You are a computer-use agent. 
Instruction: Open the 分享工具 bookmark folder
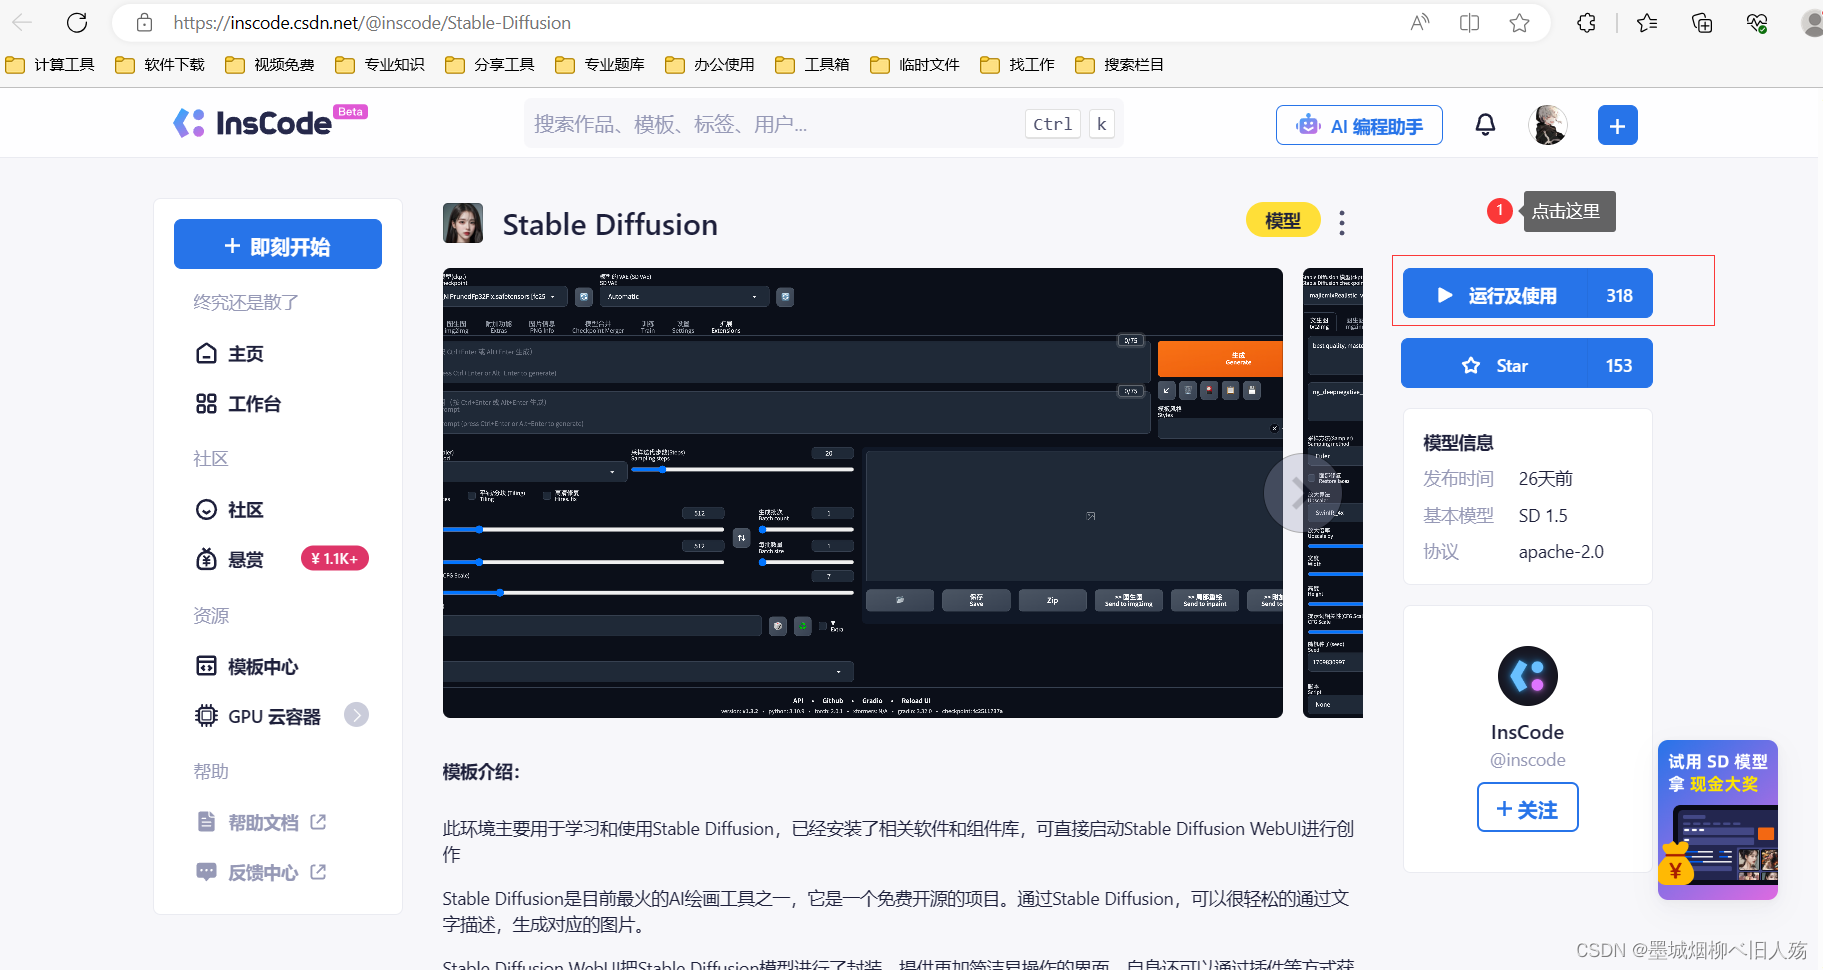tap(490, 65)
